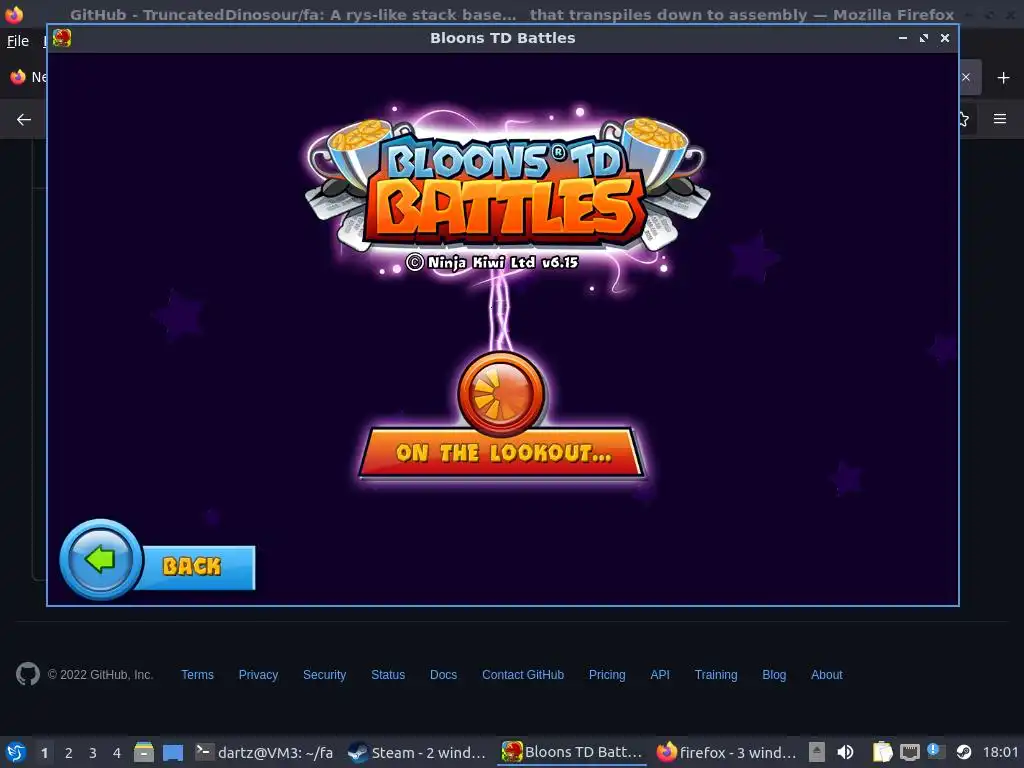Viewport: 1024px width, 768px height.
Task: Minimize the Bloons TD Battles window
Action: point(903,38)
